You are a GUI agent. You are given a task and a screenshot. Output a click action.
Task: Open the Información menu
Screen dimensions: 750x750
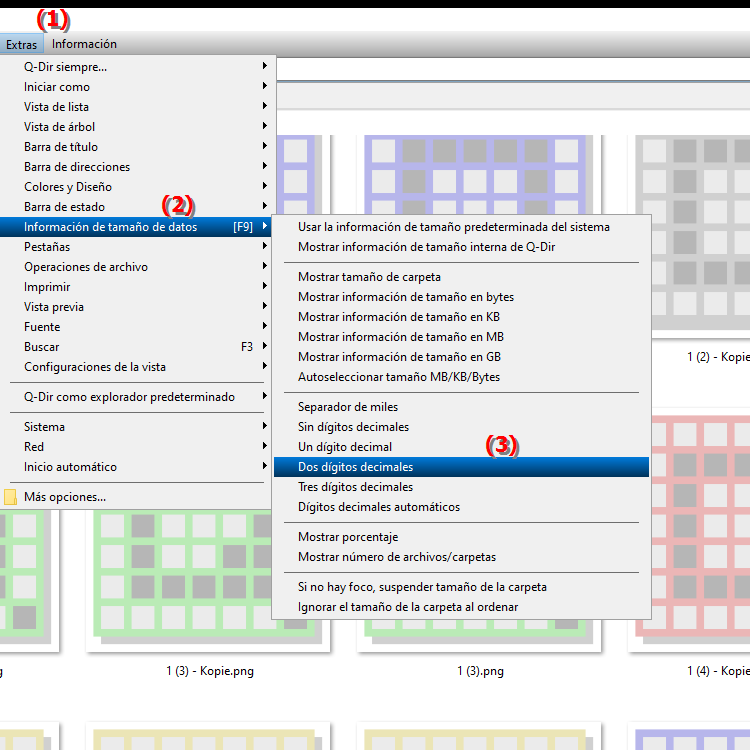coord(84,44)
